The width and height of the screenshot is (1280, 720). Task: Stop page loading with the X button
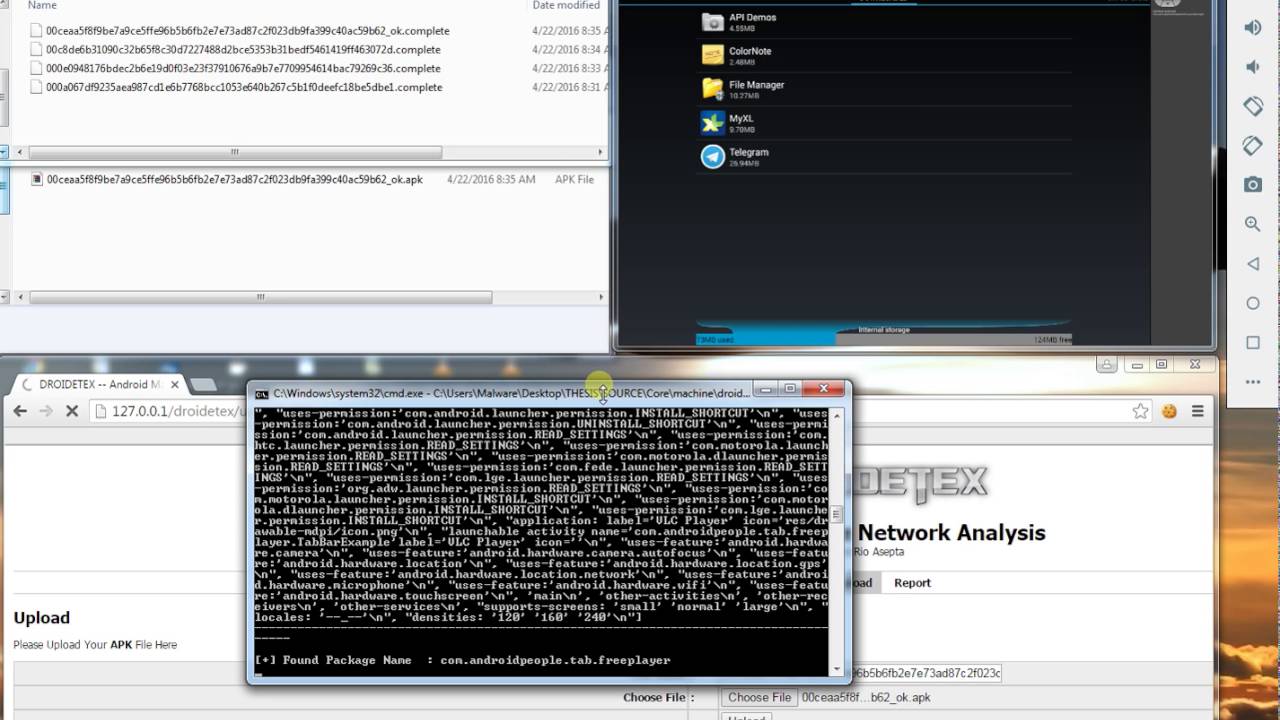click(72, 411)
